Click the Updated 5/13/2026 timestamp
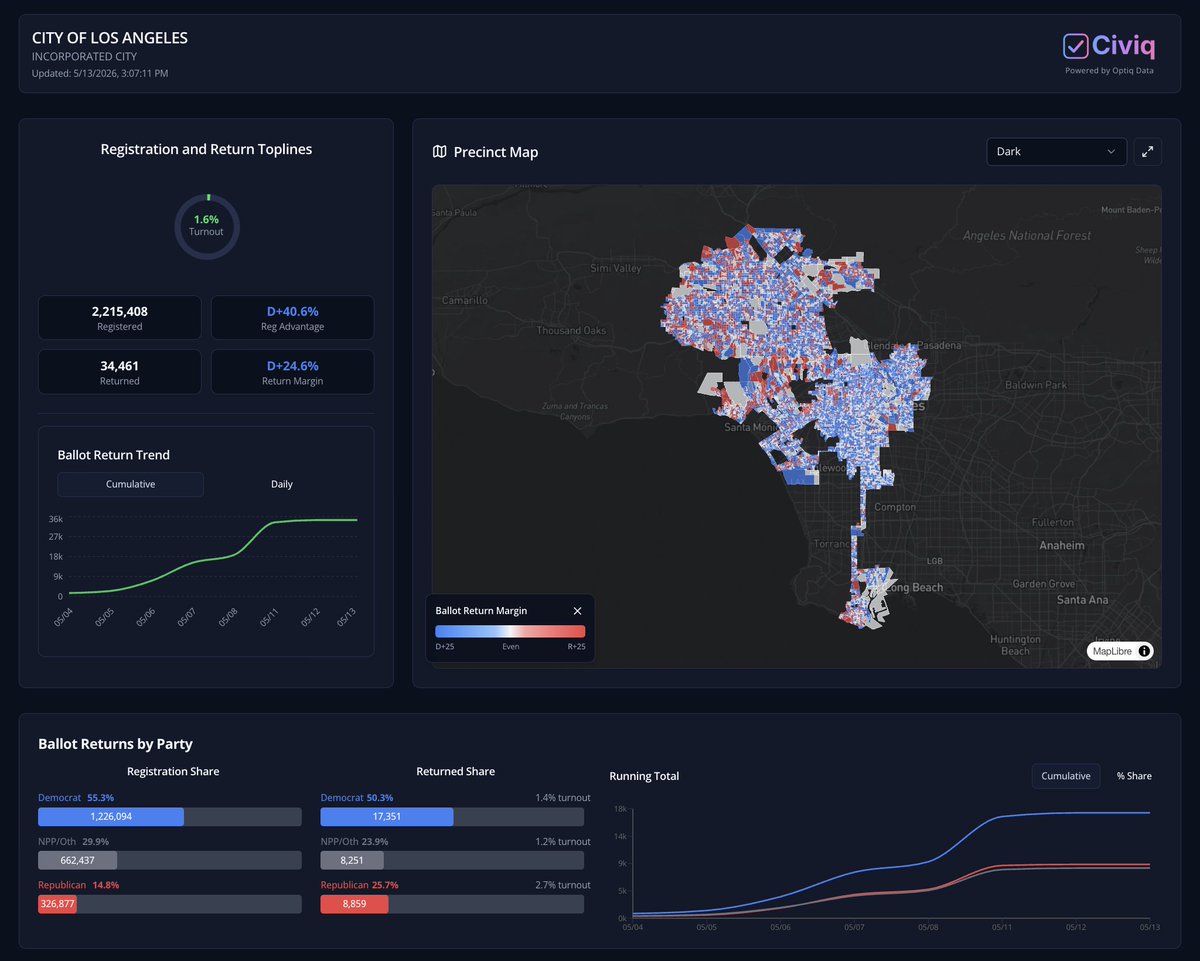Image resolution: width=1200 pixels, height=961 pixels. tap(100, 73)
